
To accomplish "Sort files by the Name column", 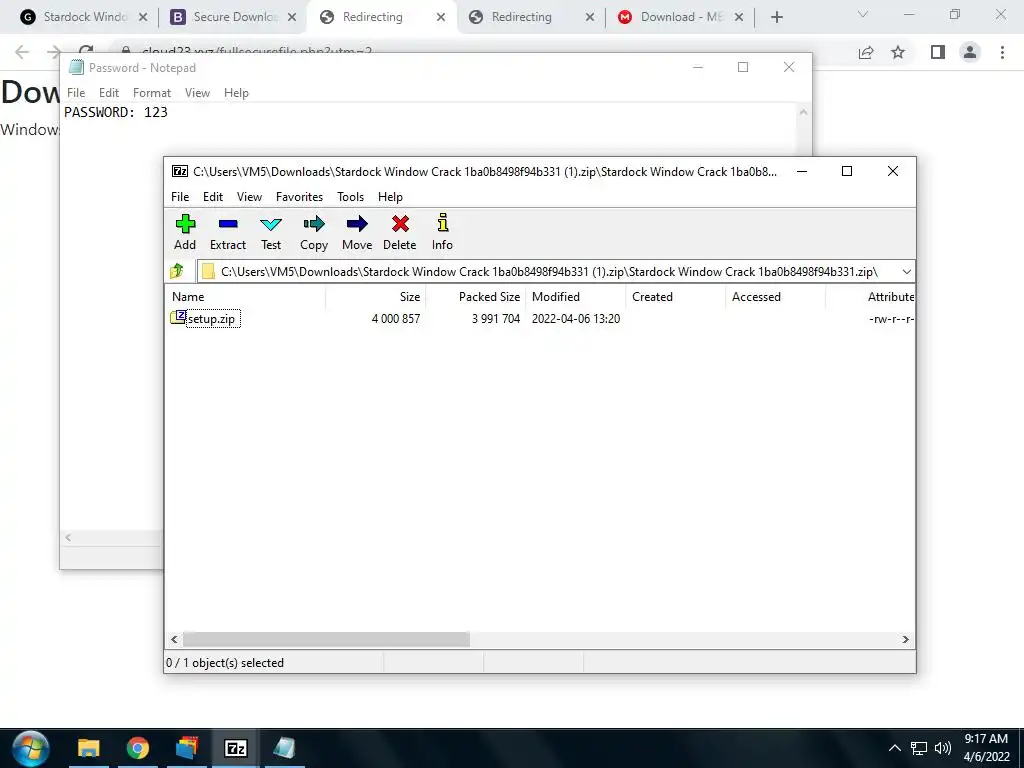I will 246,296.
